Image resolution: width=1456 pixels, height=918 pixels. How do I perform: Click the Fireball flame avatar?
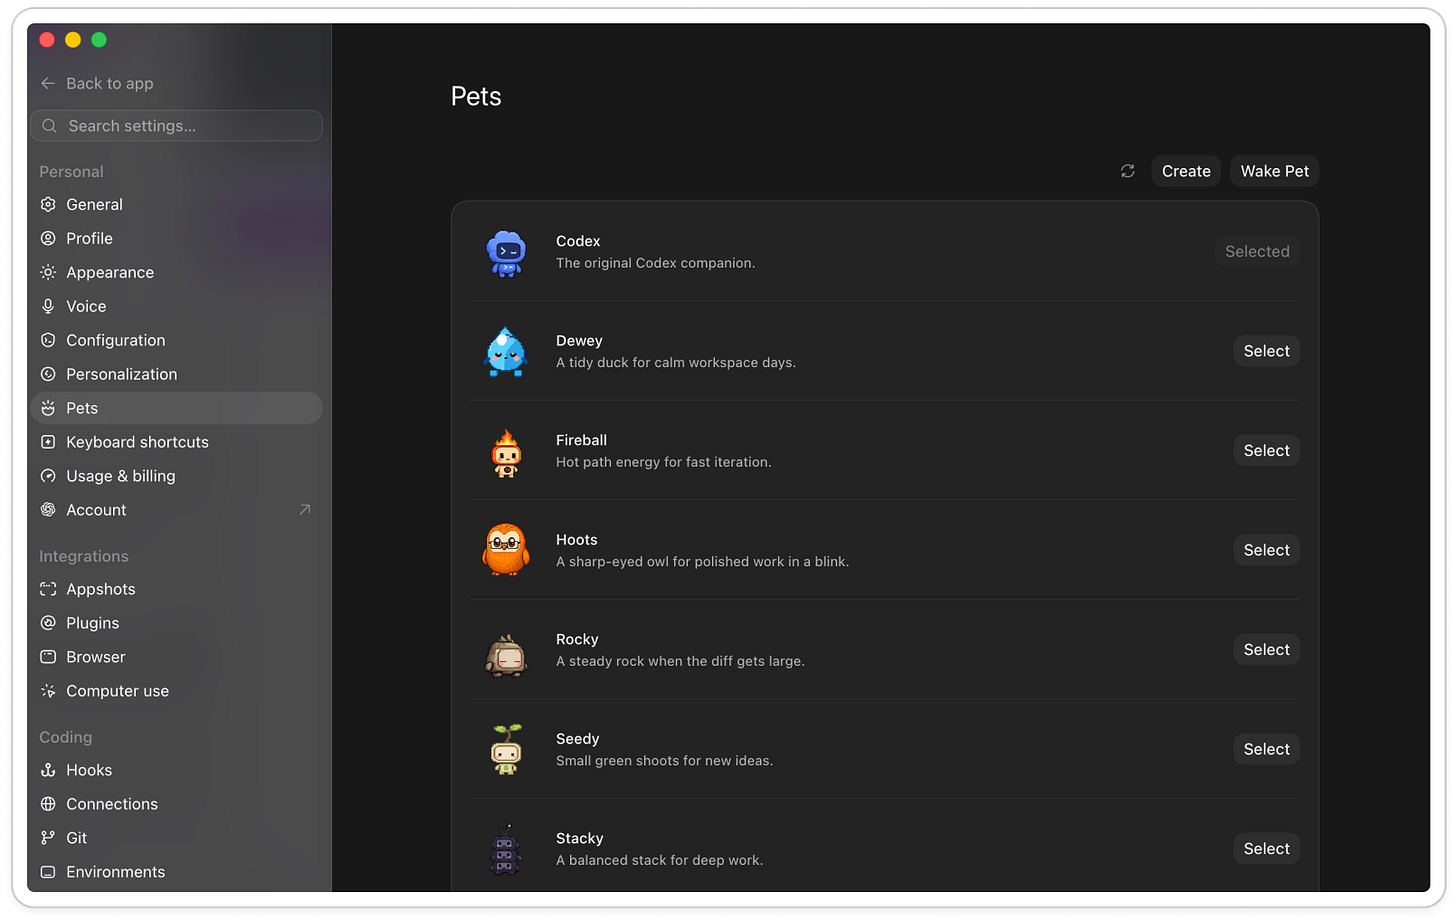(506, 452)
